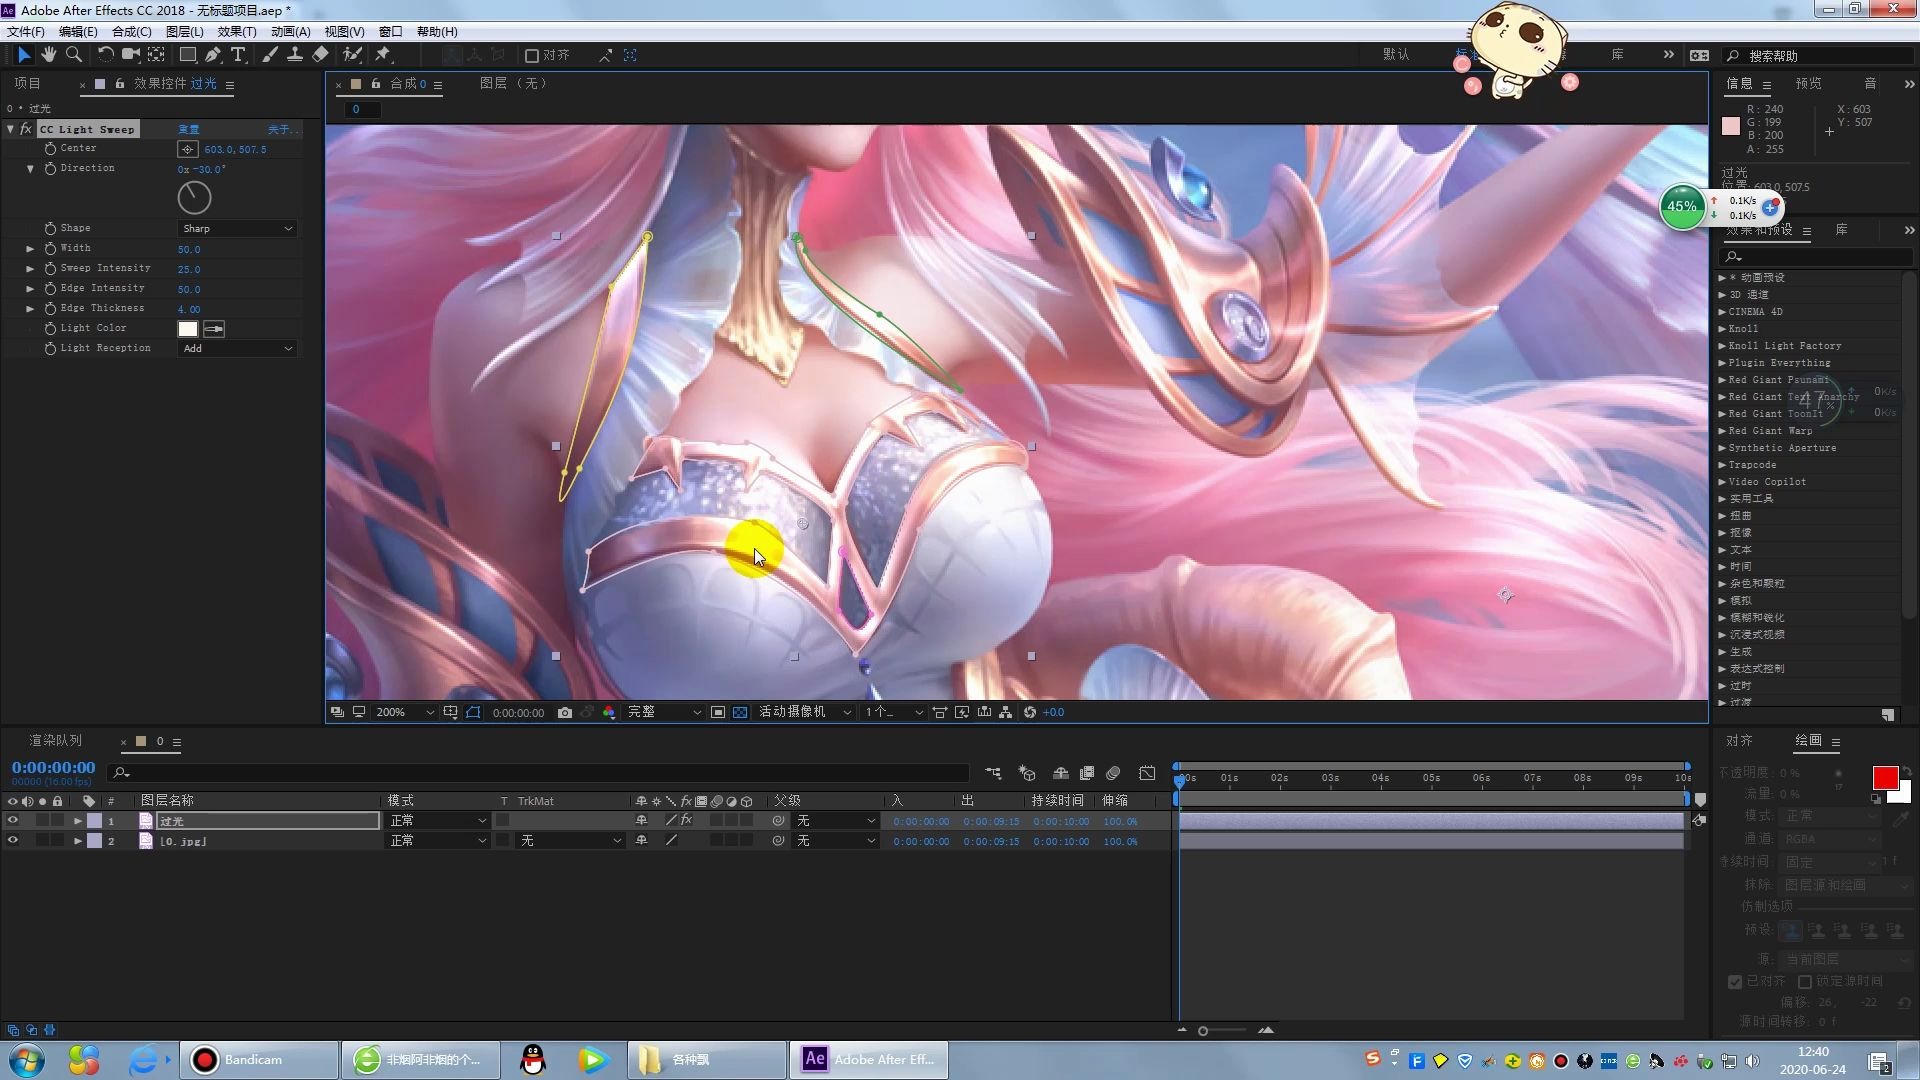Hide the 0.jpg layer via eye icon
This screenshot has width=1920, height=1080.
13,841
